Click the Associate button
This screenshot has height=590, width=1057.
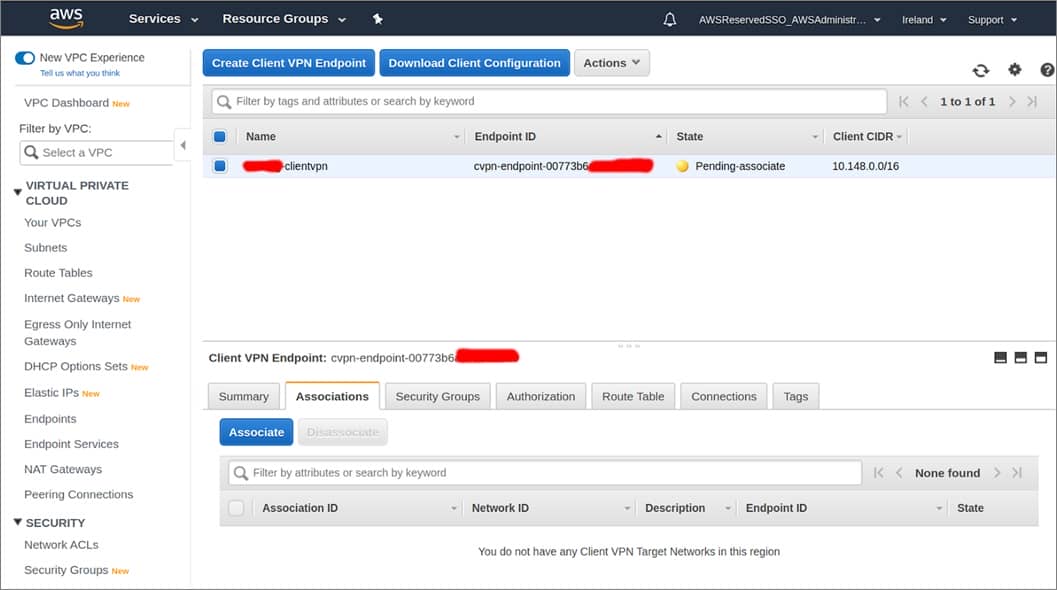[x=256, y=432]
